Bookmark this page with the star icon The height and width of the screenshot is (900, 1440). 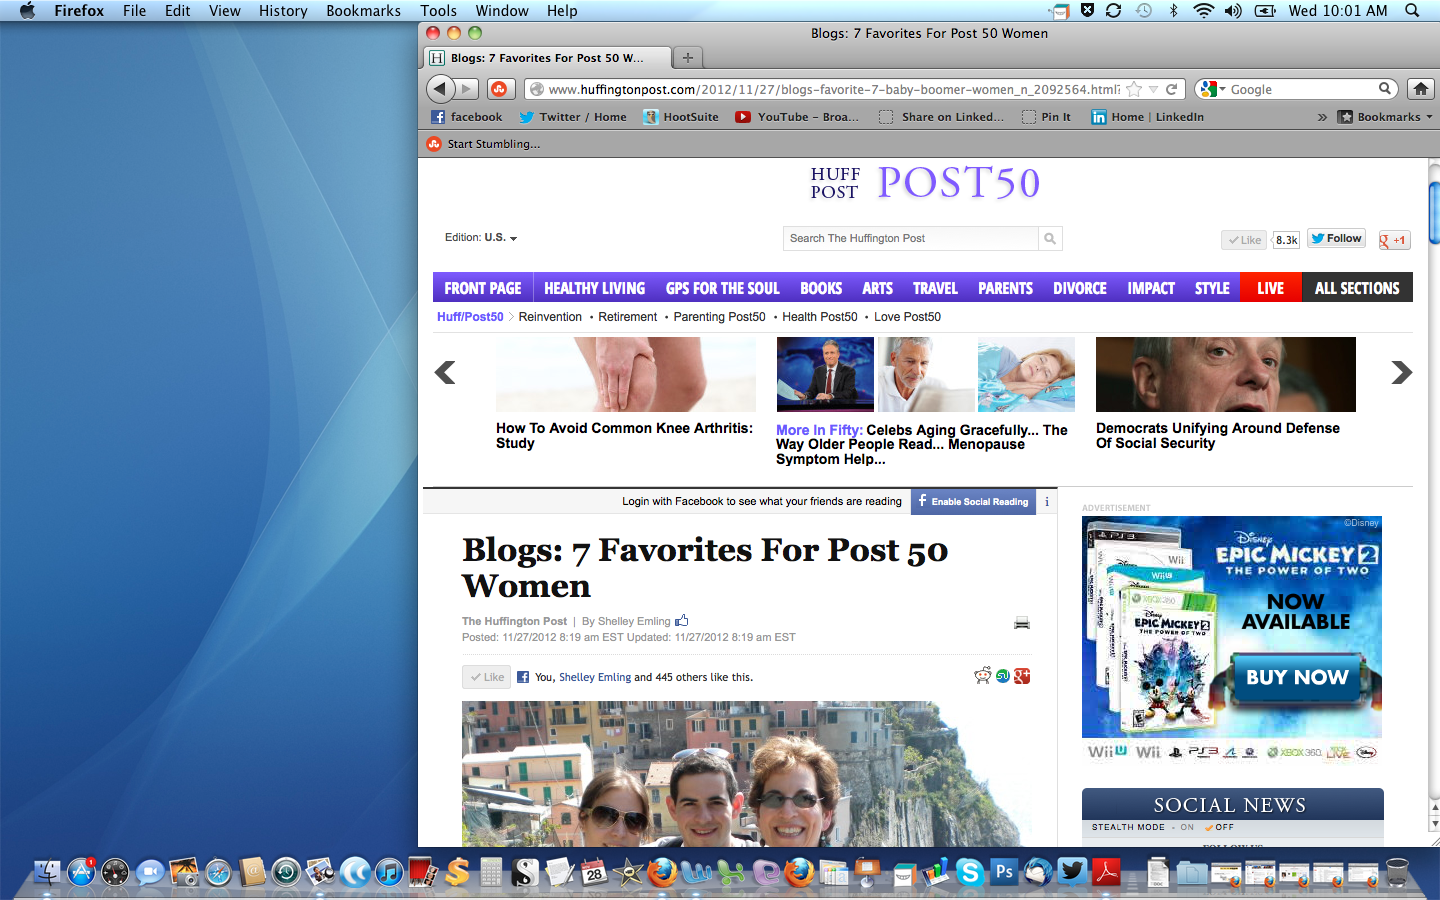coord(1134,89)
